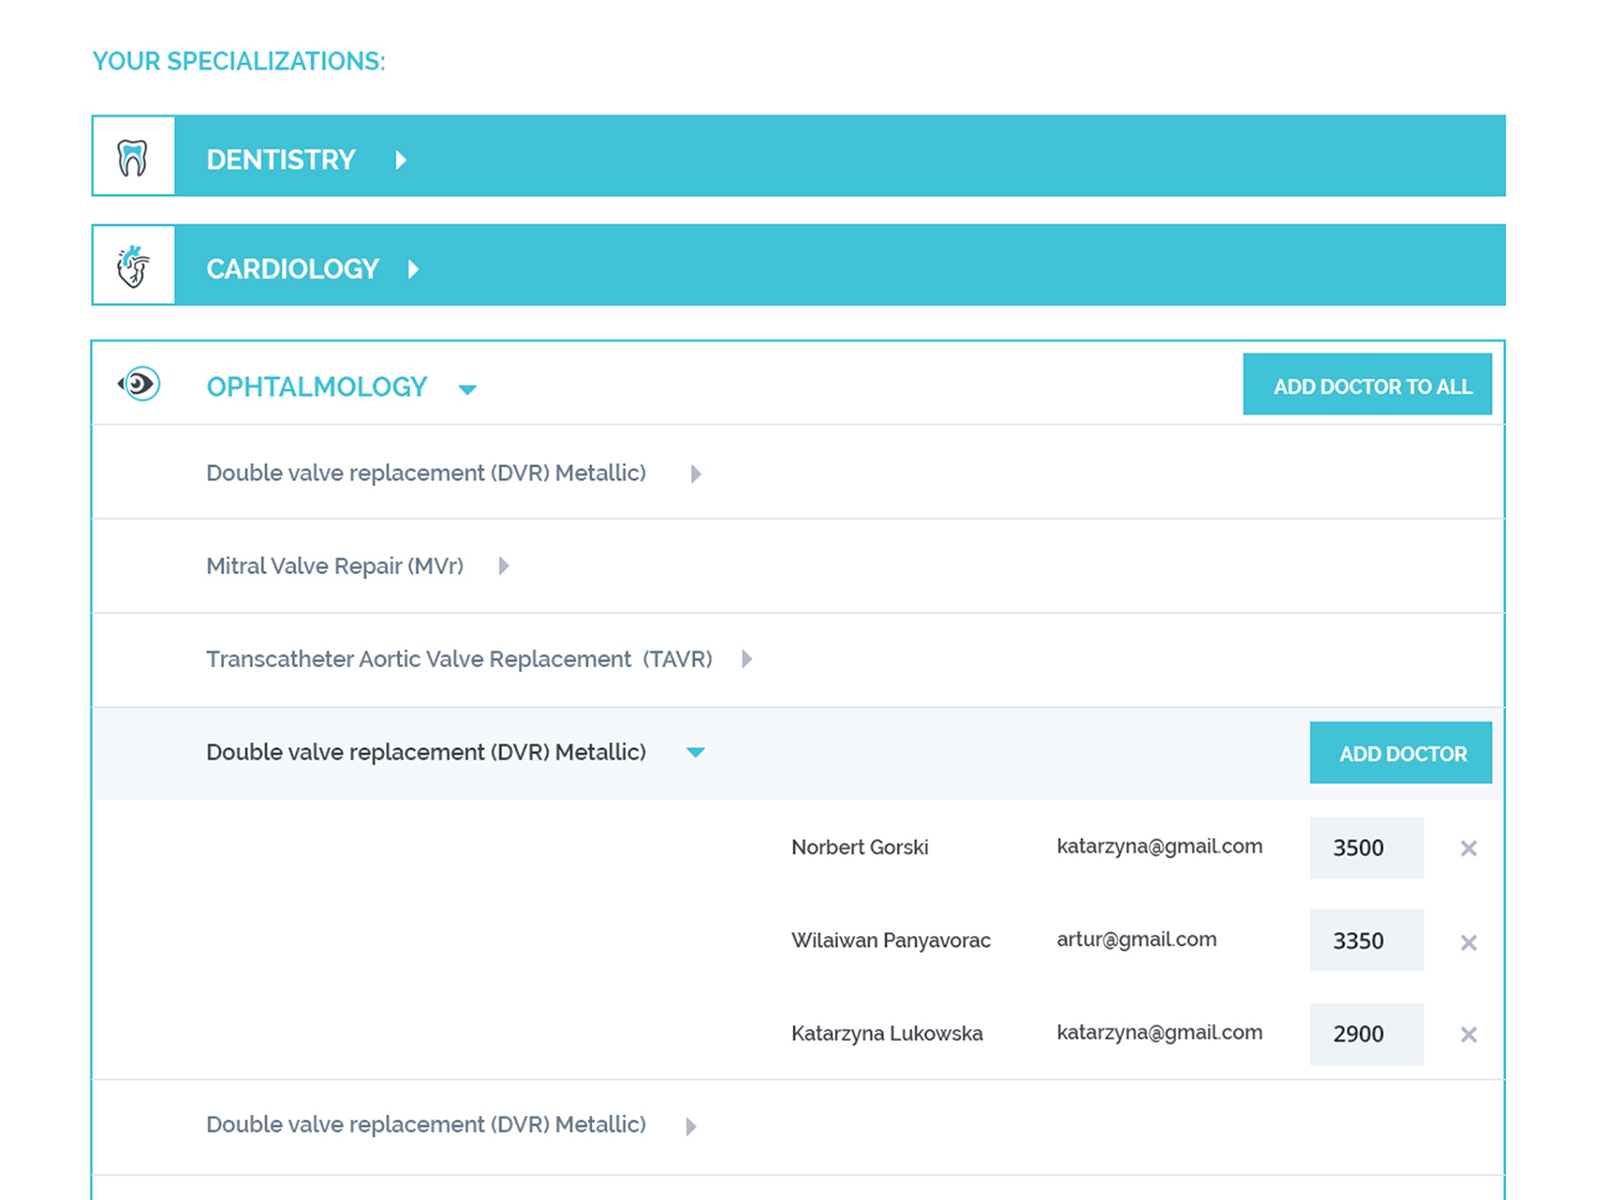1600x1200 pixels.
Task: Edit the price field showing 3350
Action: point(1367,940)
